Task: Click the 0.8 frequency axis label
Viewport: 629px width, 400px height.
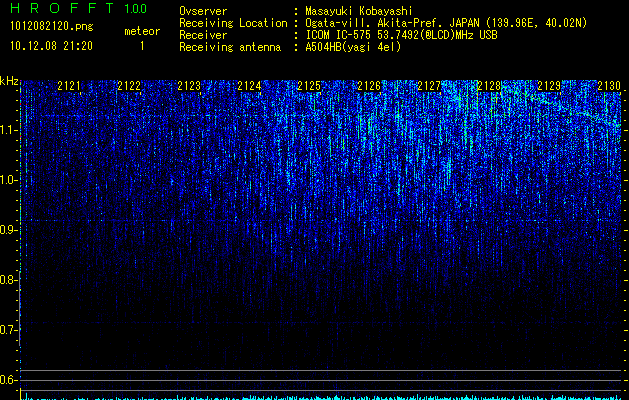Action: click(8, 280)
